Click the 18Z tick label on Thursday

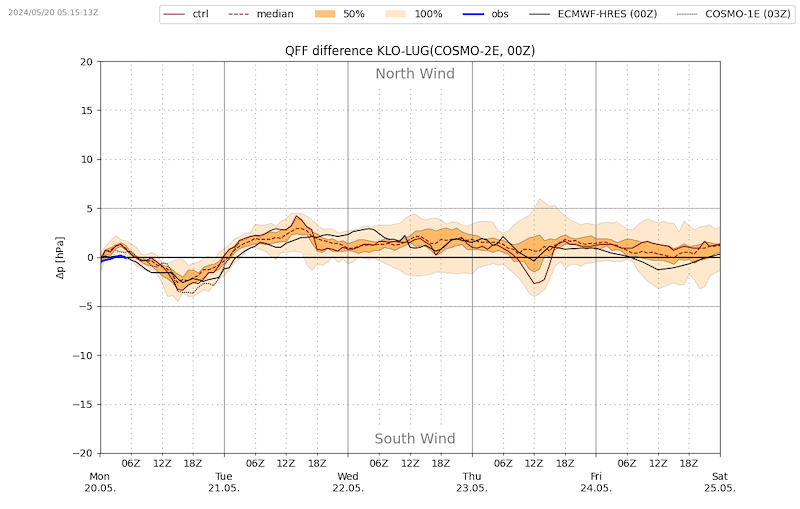click(565, 464)
